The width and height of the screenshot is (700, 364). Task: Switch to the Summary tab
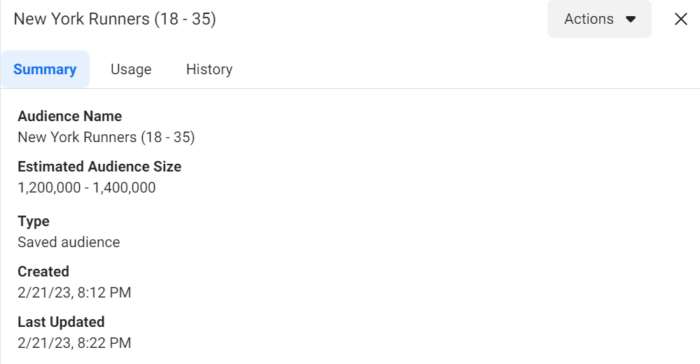click(45, 69)
